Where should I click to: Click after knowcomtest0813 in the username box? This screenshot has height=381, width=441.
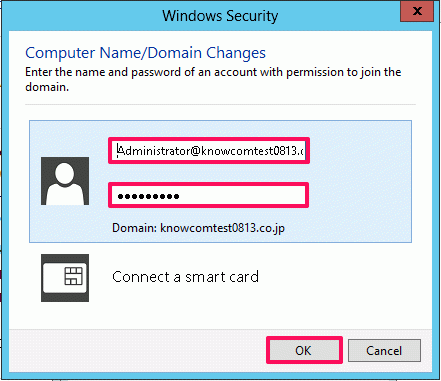[298, 151]
